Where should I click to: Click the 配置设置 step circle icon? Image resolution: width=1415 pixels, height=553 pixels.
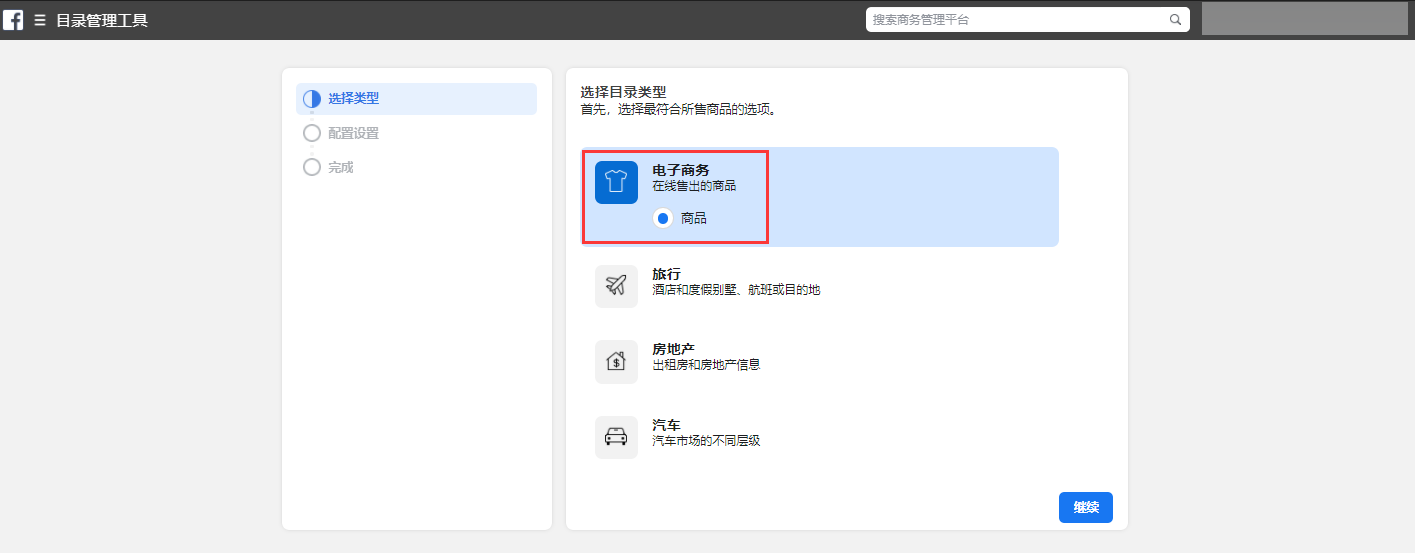coord(312,133)
